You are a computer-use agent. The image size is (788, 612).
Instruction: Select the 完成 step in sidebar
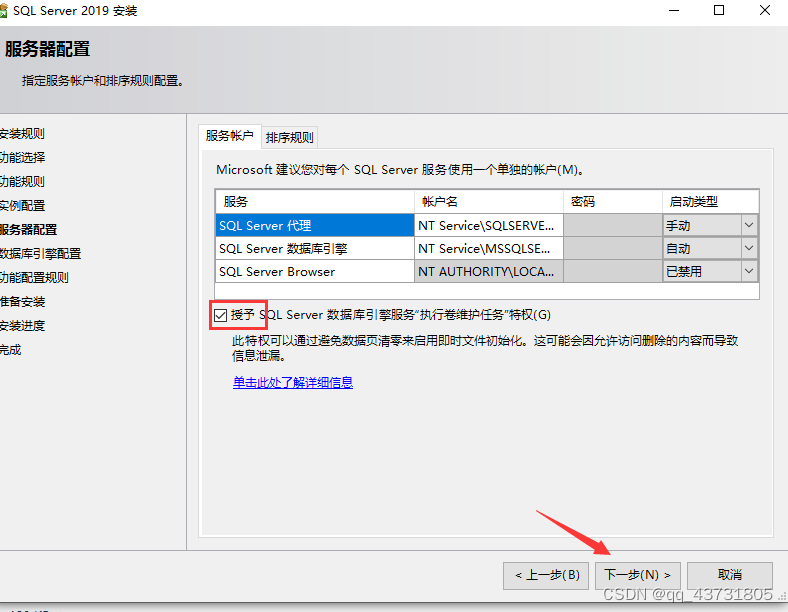click(11, 350)
